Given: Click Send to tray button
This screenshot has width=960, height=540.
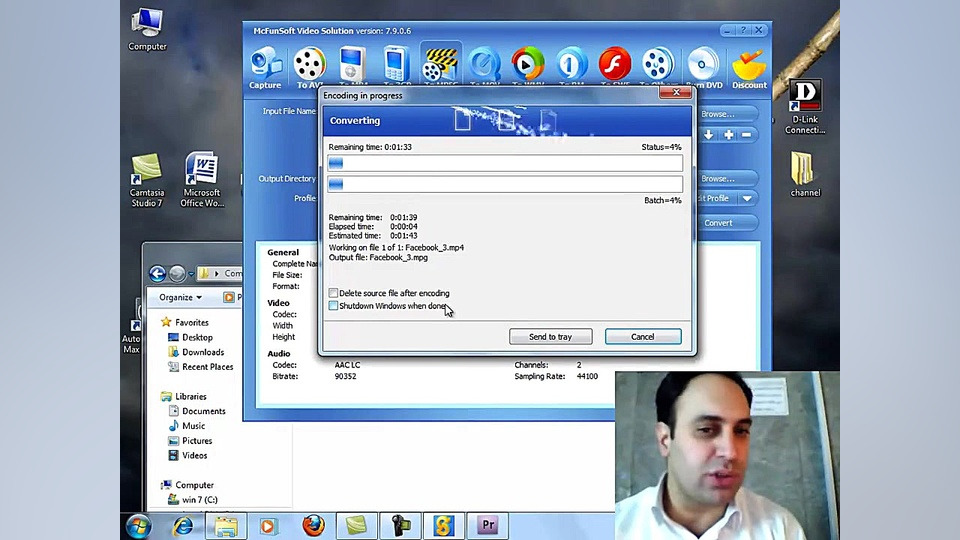Looking at the screenshot, I should pyautogui.click(x=550, y=337).
